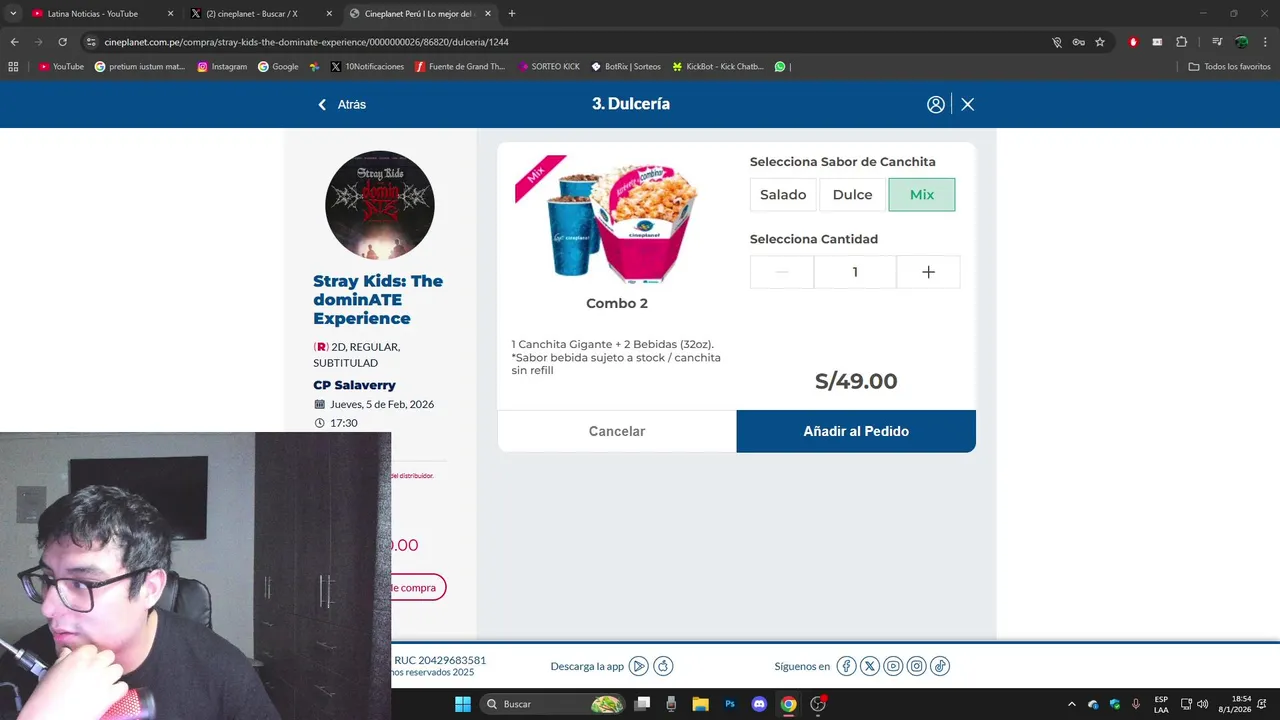Image resolution: width=1280 pixels, height=720 pixels.
Task: Open Google Play app download icon
Action: pos(639,666)
